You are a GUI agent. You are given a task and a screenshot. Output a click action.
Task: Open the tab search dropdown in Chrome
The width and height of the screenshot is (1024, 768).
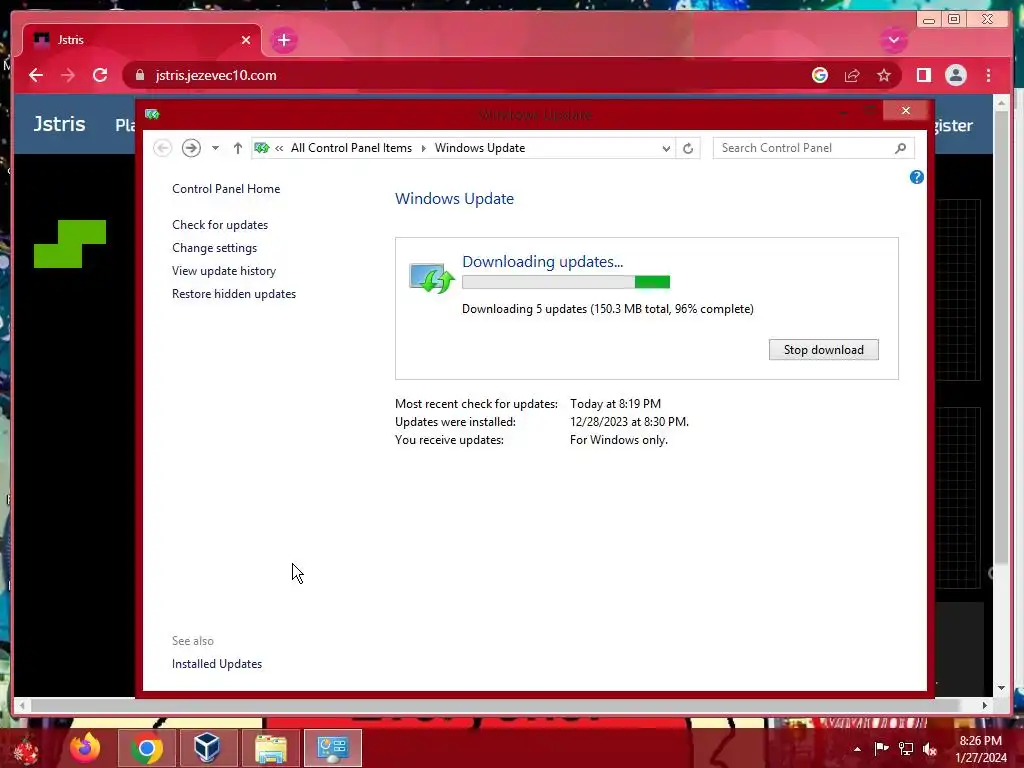pyautogui.click(x=893, y=40)
